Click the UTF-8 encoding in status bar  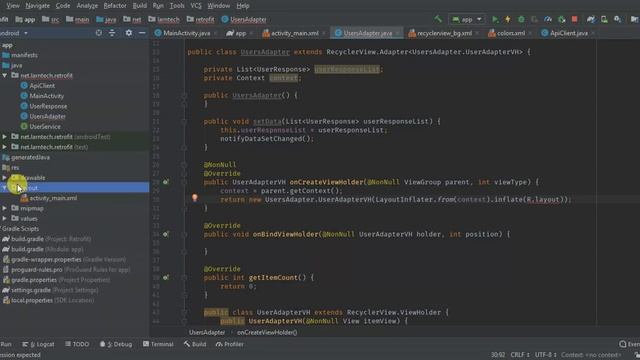pyautogui.click(x=546, y=355)
